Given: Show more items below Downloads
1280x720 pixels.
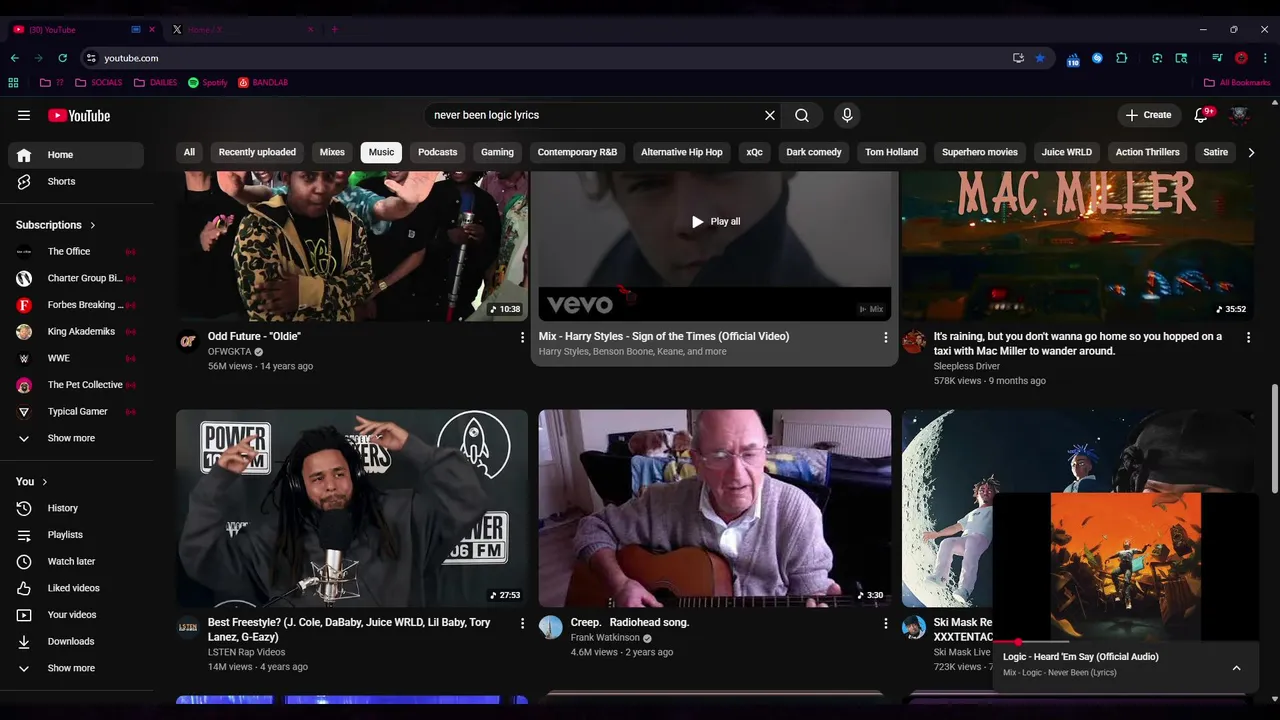Looking at the screenshot, I should coord(76,668).
